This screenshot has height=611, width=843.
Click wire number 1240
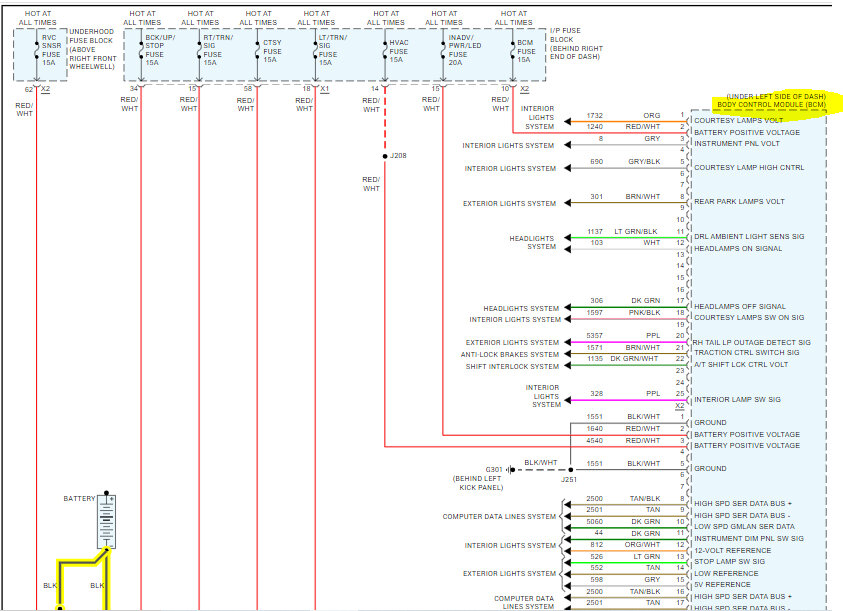(595, 126)
